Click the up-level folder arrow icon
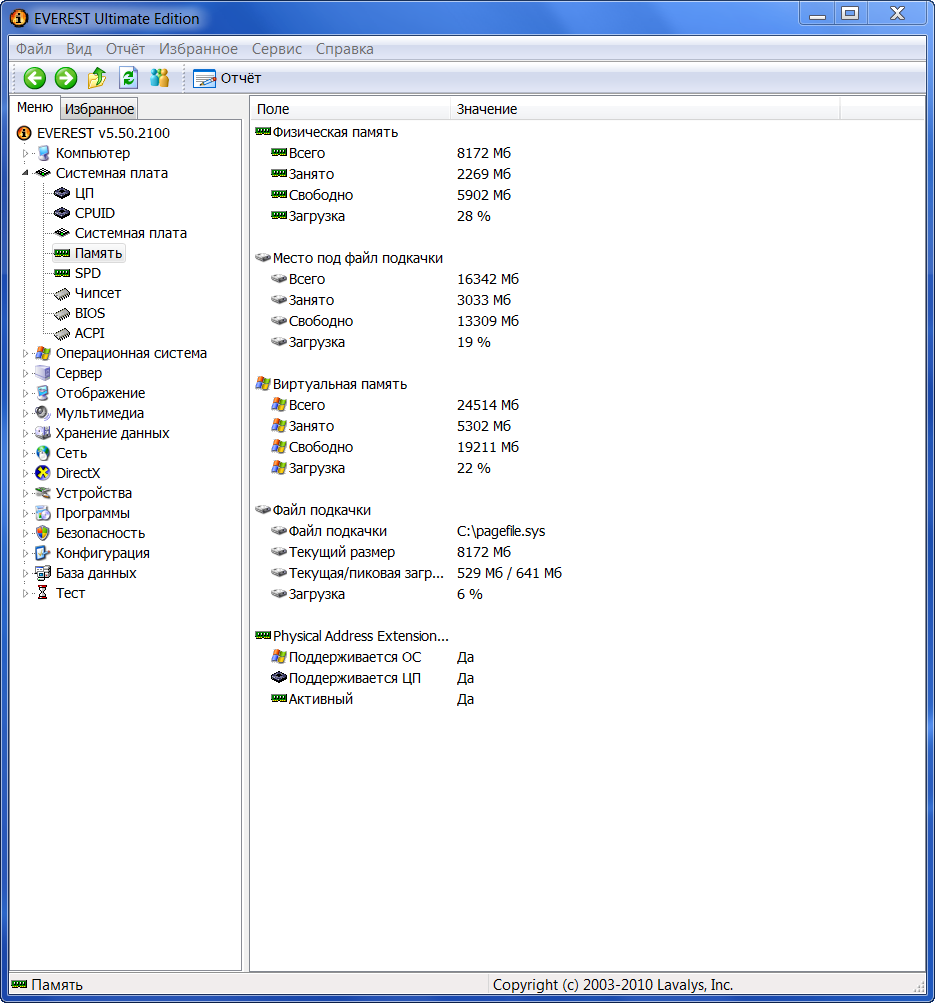The image size is (935, 1003). (97, 78)
